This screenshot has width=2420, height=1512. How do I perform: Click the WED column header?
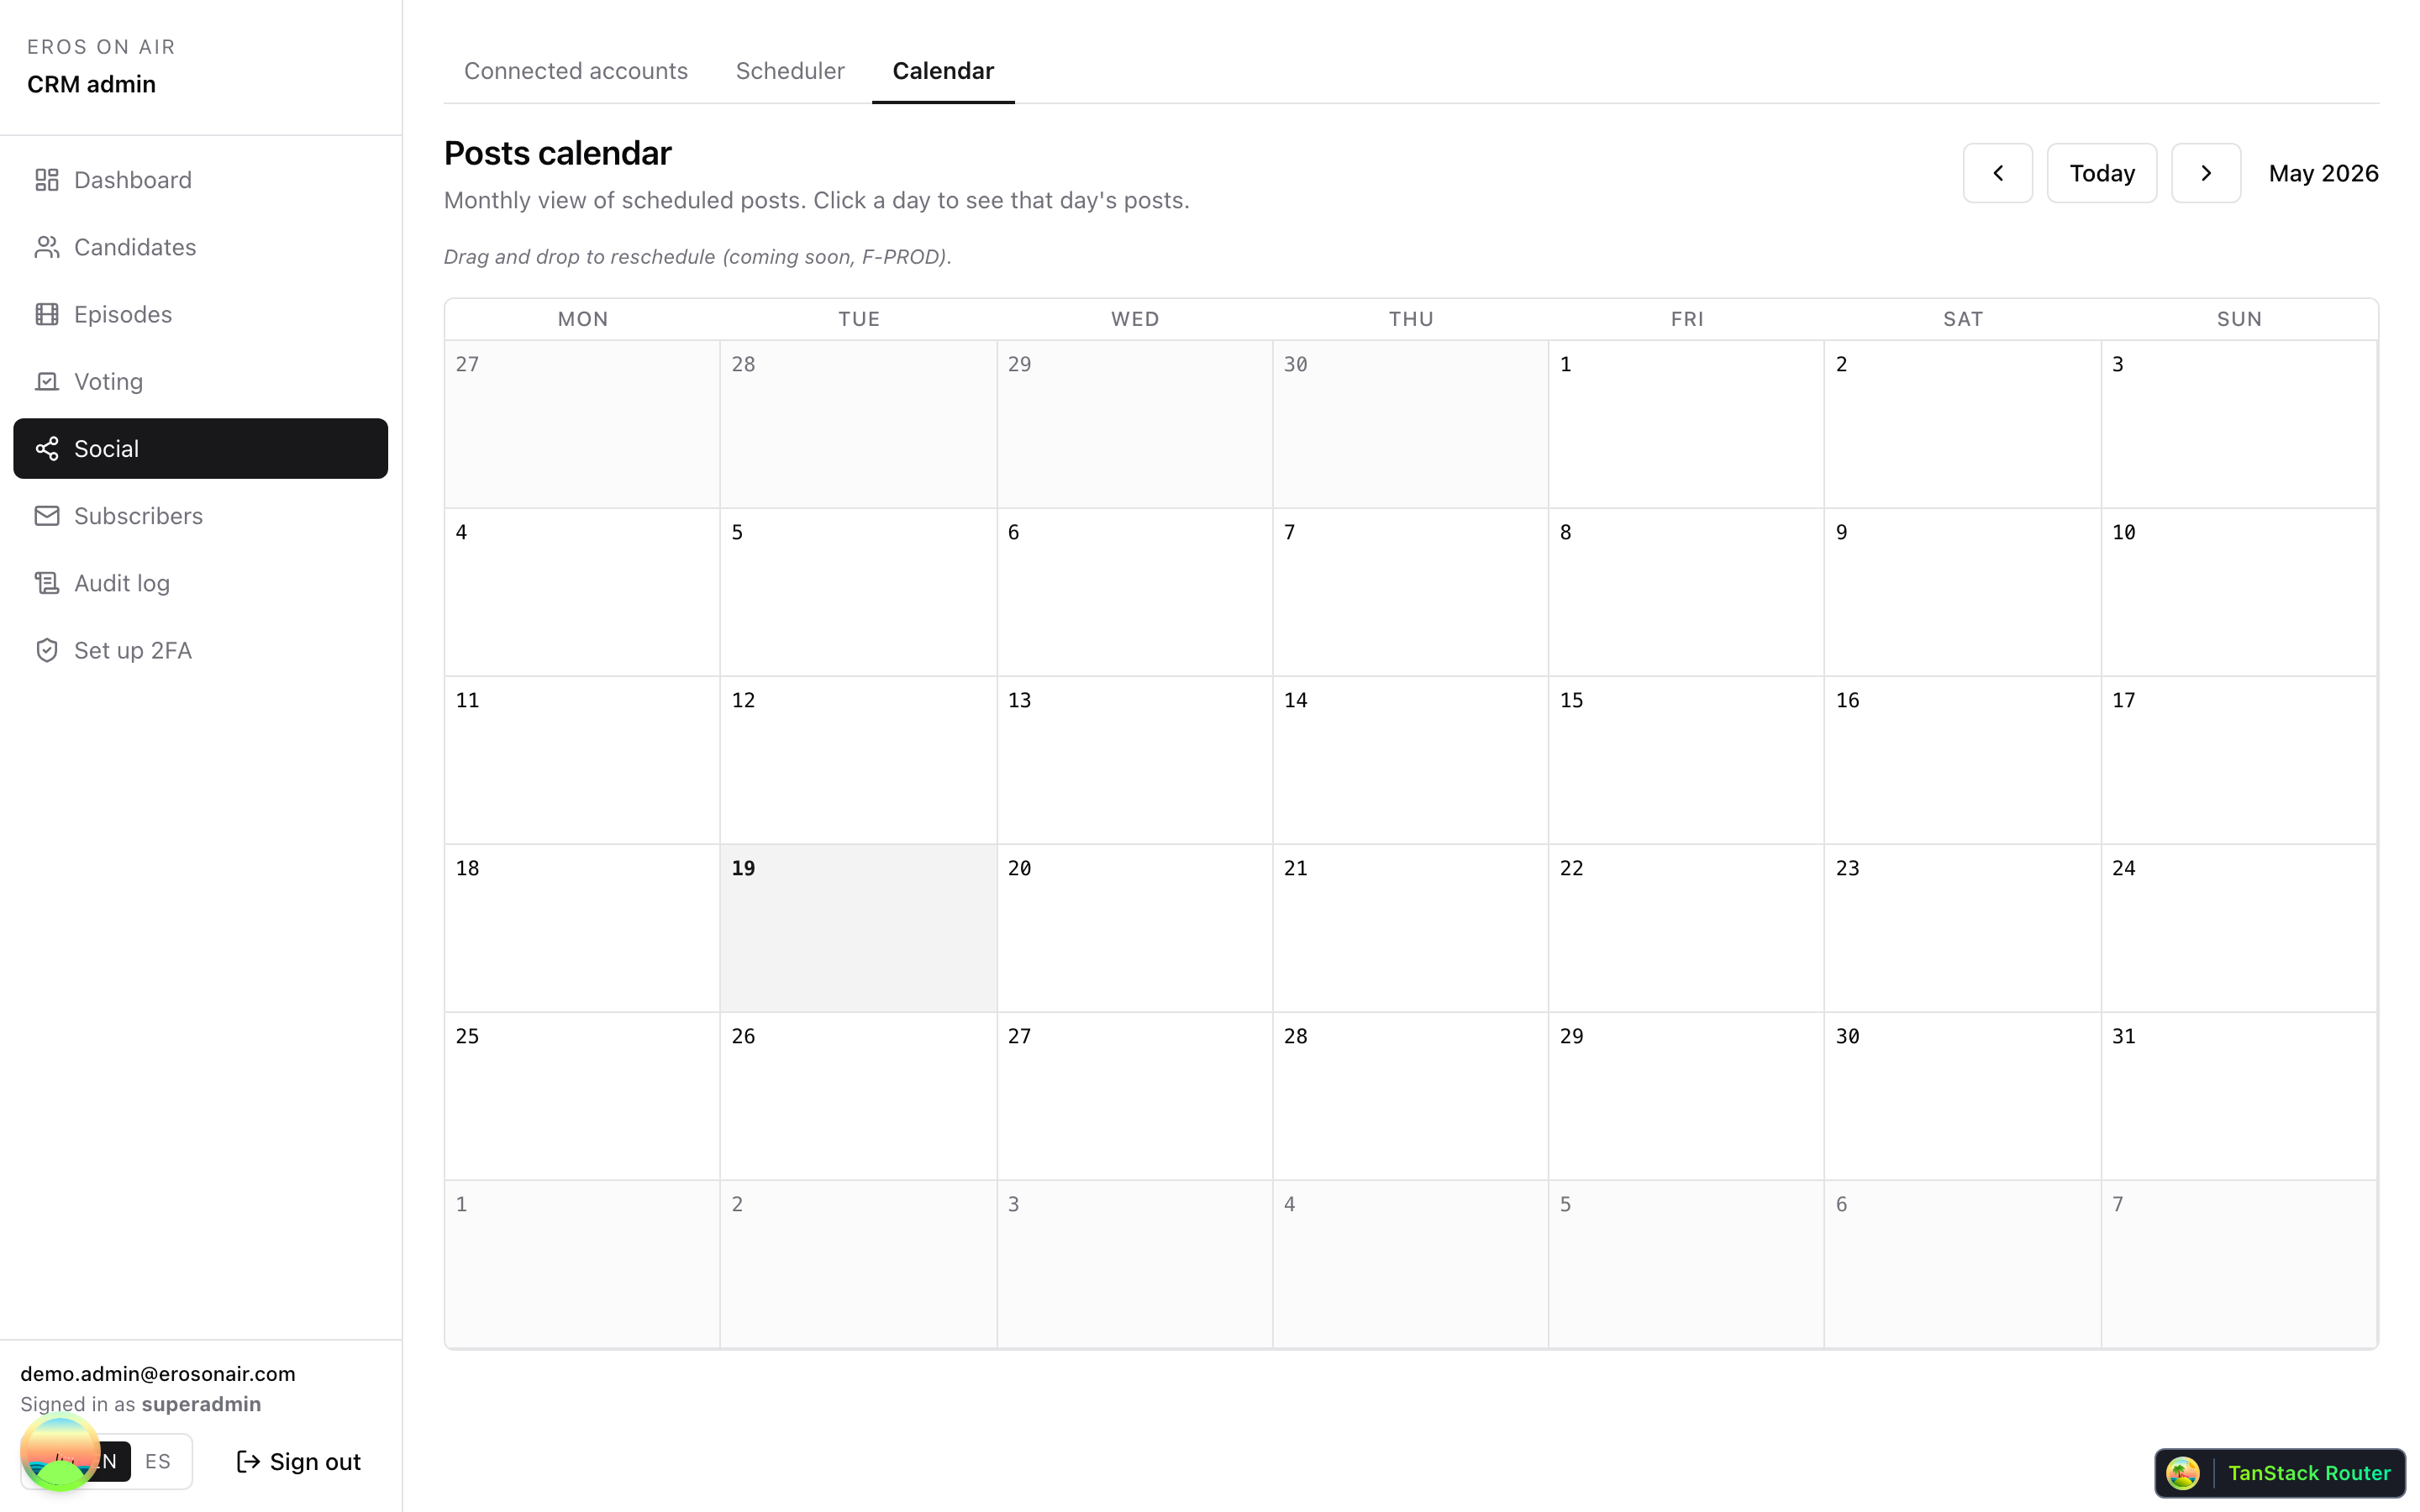(1135, 319)
